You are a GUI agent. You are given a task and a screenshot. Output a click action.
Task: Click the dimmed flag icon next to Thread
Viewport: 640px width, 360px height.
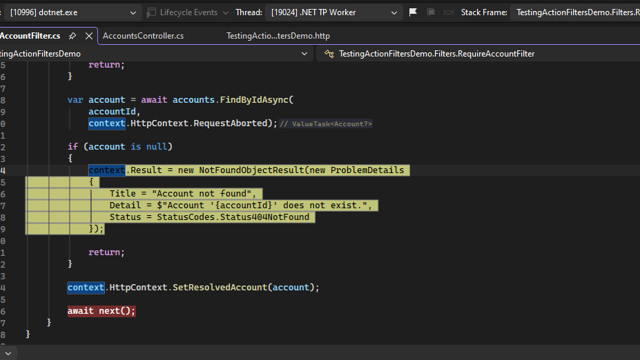(x=431, y=12)
